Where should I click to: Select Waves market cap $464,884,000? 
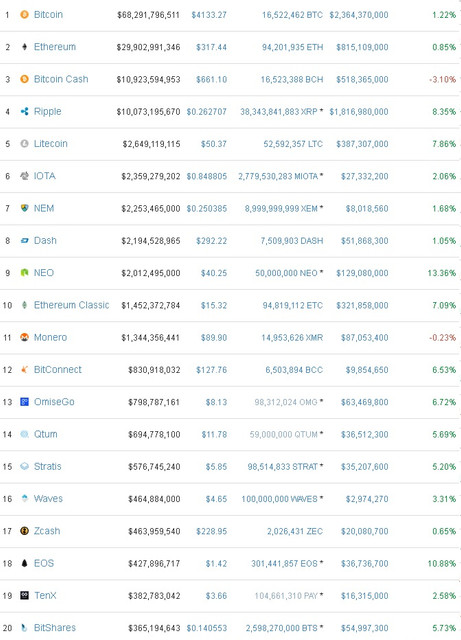[x=154, y=499]
